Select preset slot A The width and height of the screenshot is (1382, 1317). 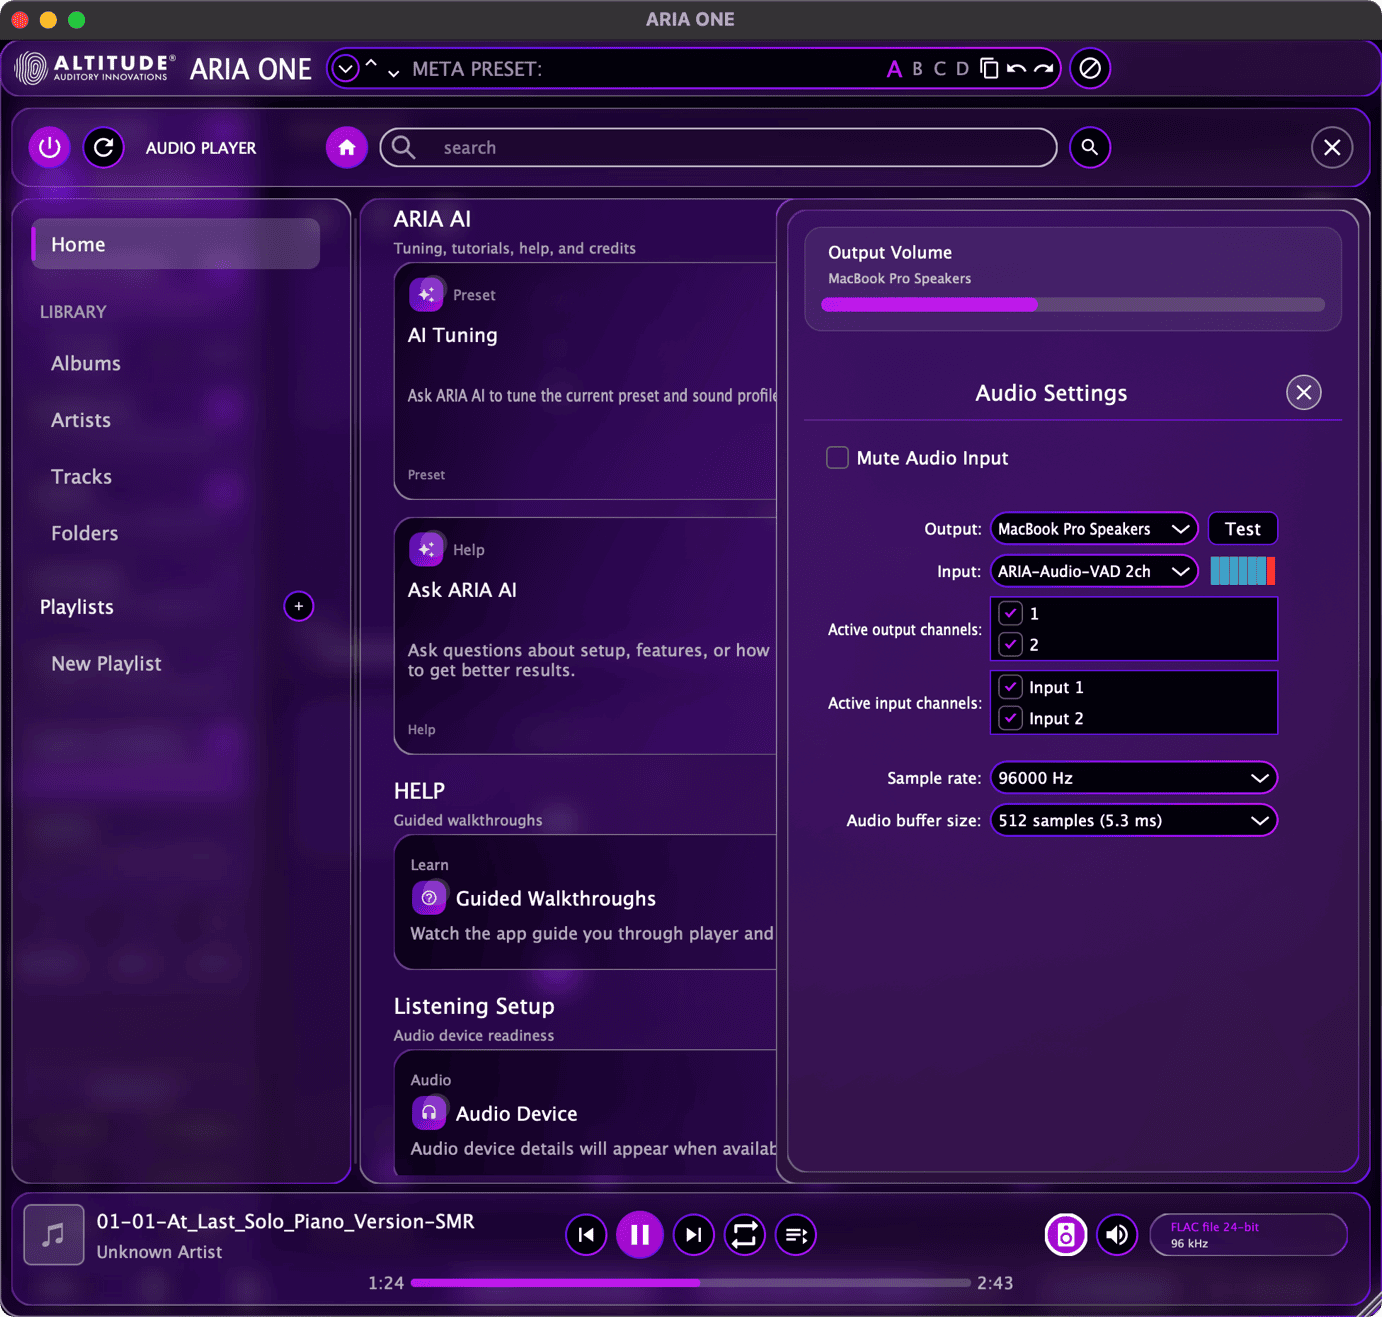(894, 69)
